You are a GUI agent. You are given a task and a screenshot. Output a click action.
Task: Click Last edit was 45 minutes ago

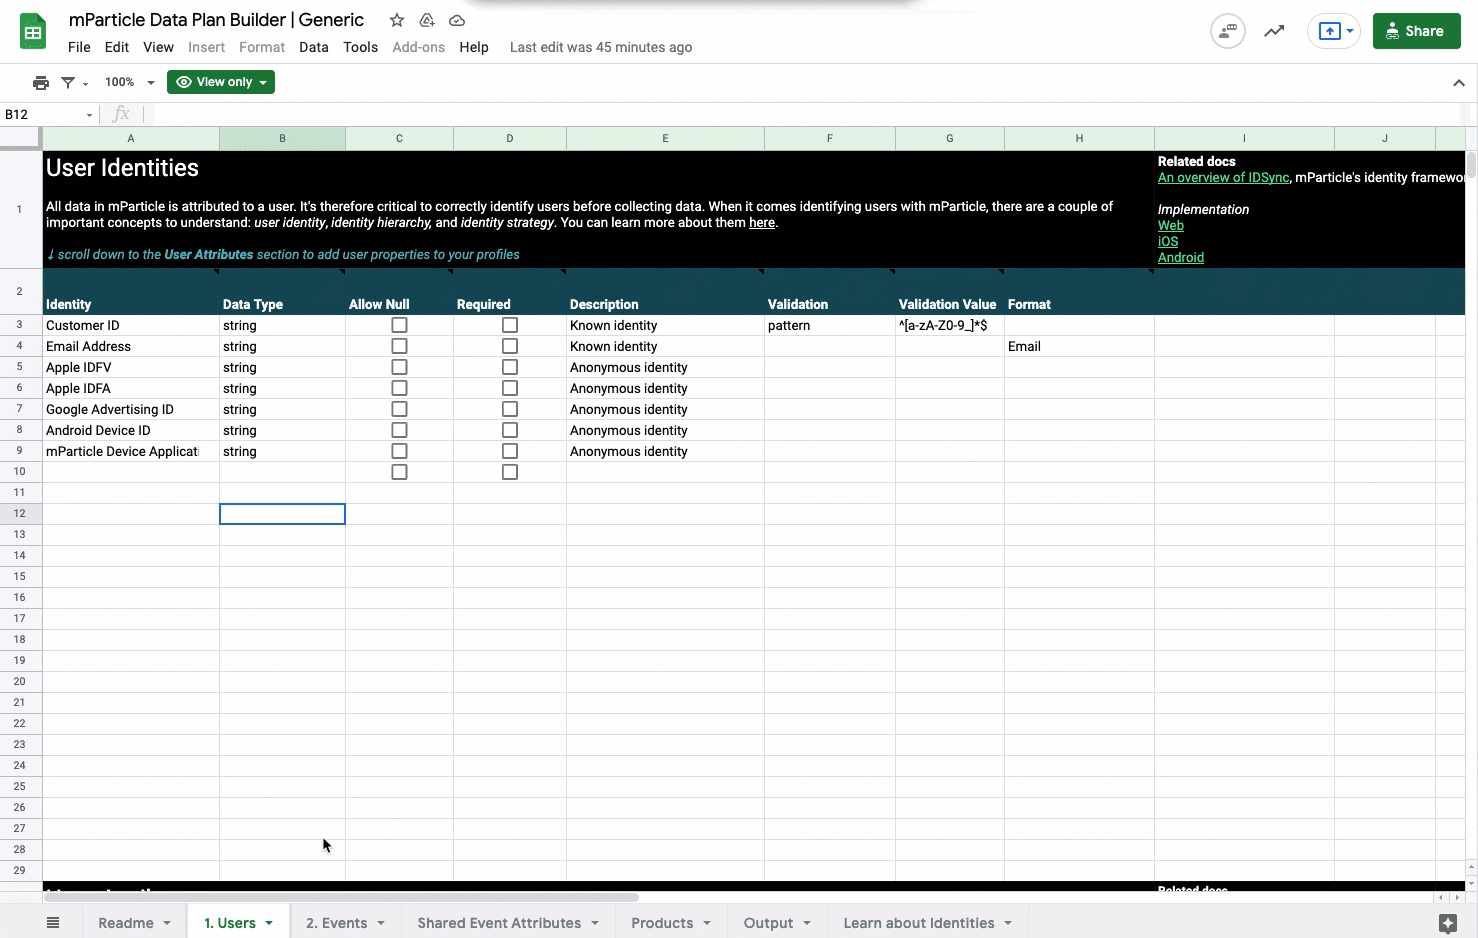tap(601, 47)
